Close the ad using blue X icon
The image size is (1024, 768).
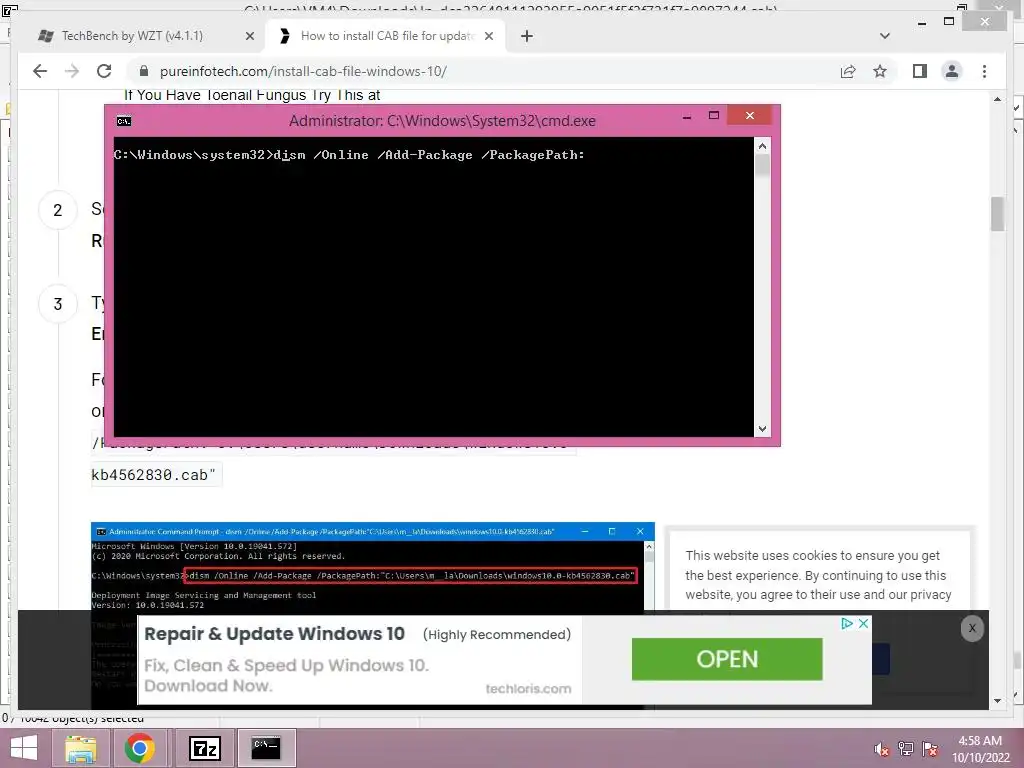coord(863,623)
